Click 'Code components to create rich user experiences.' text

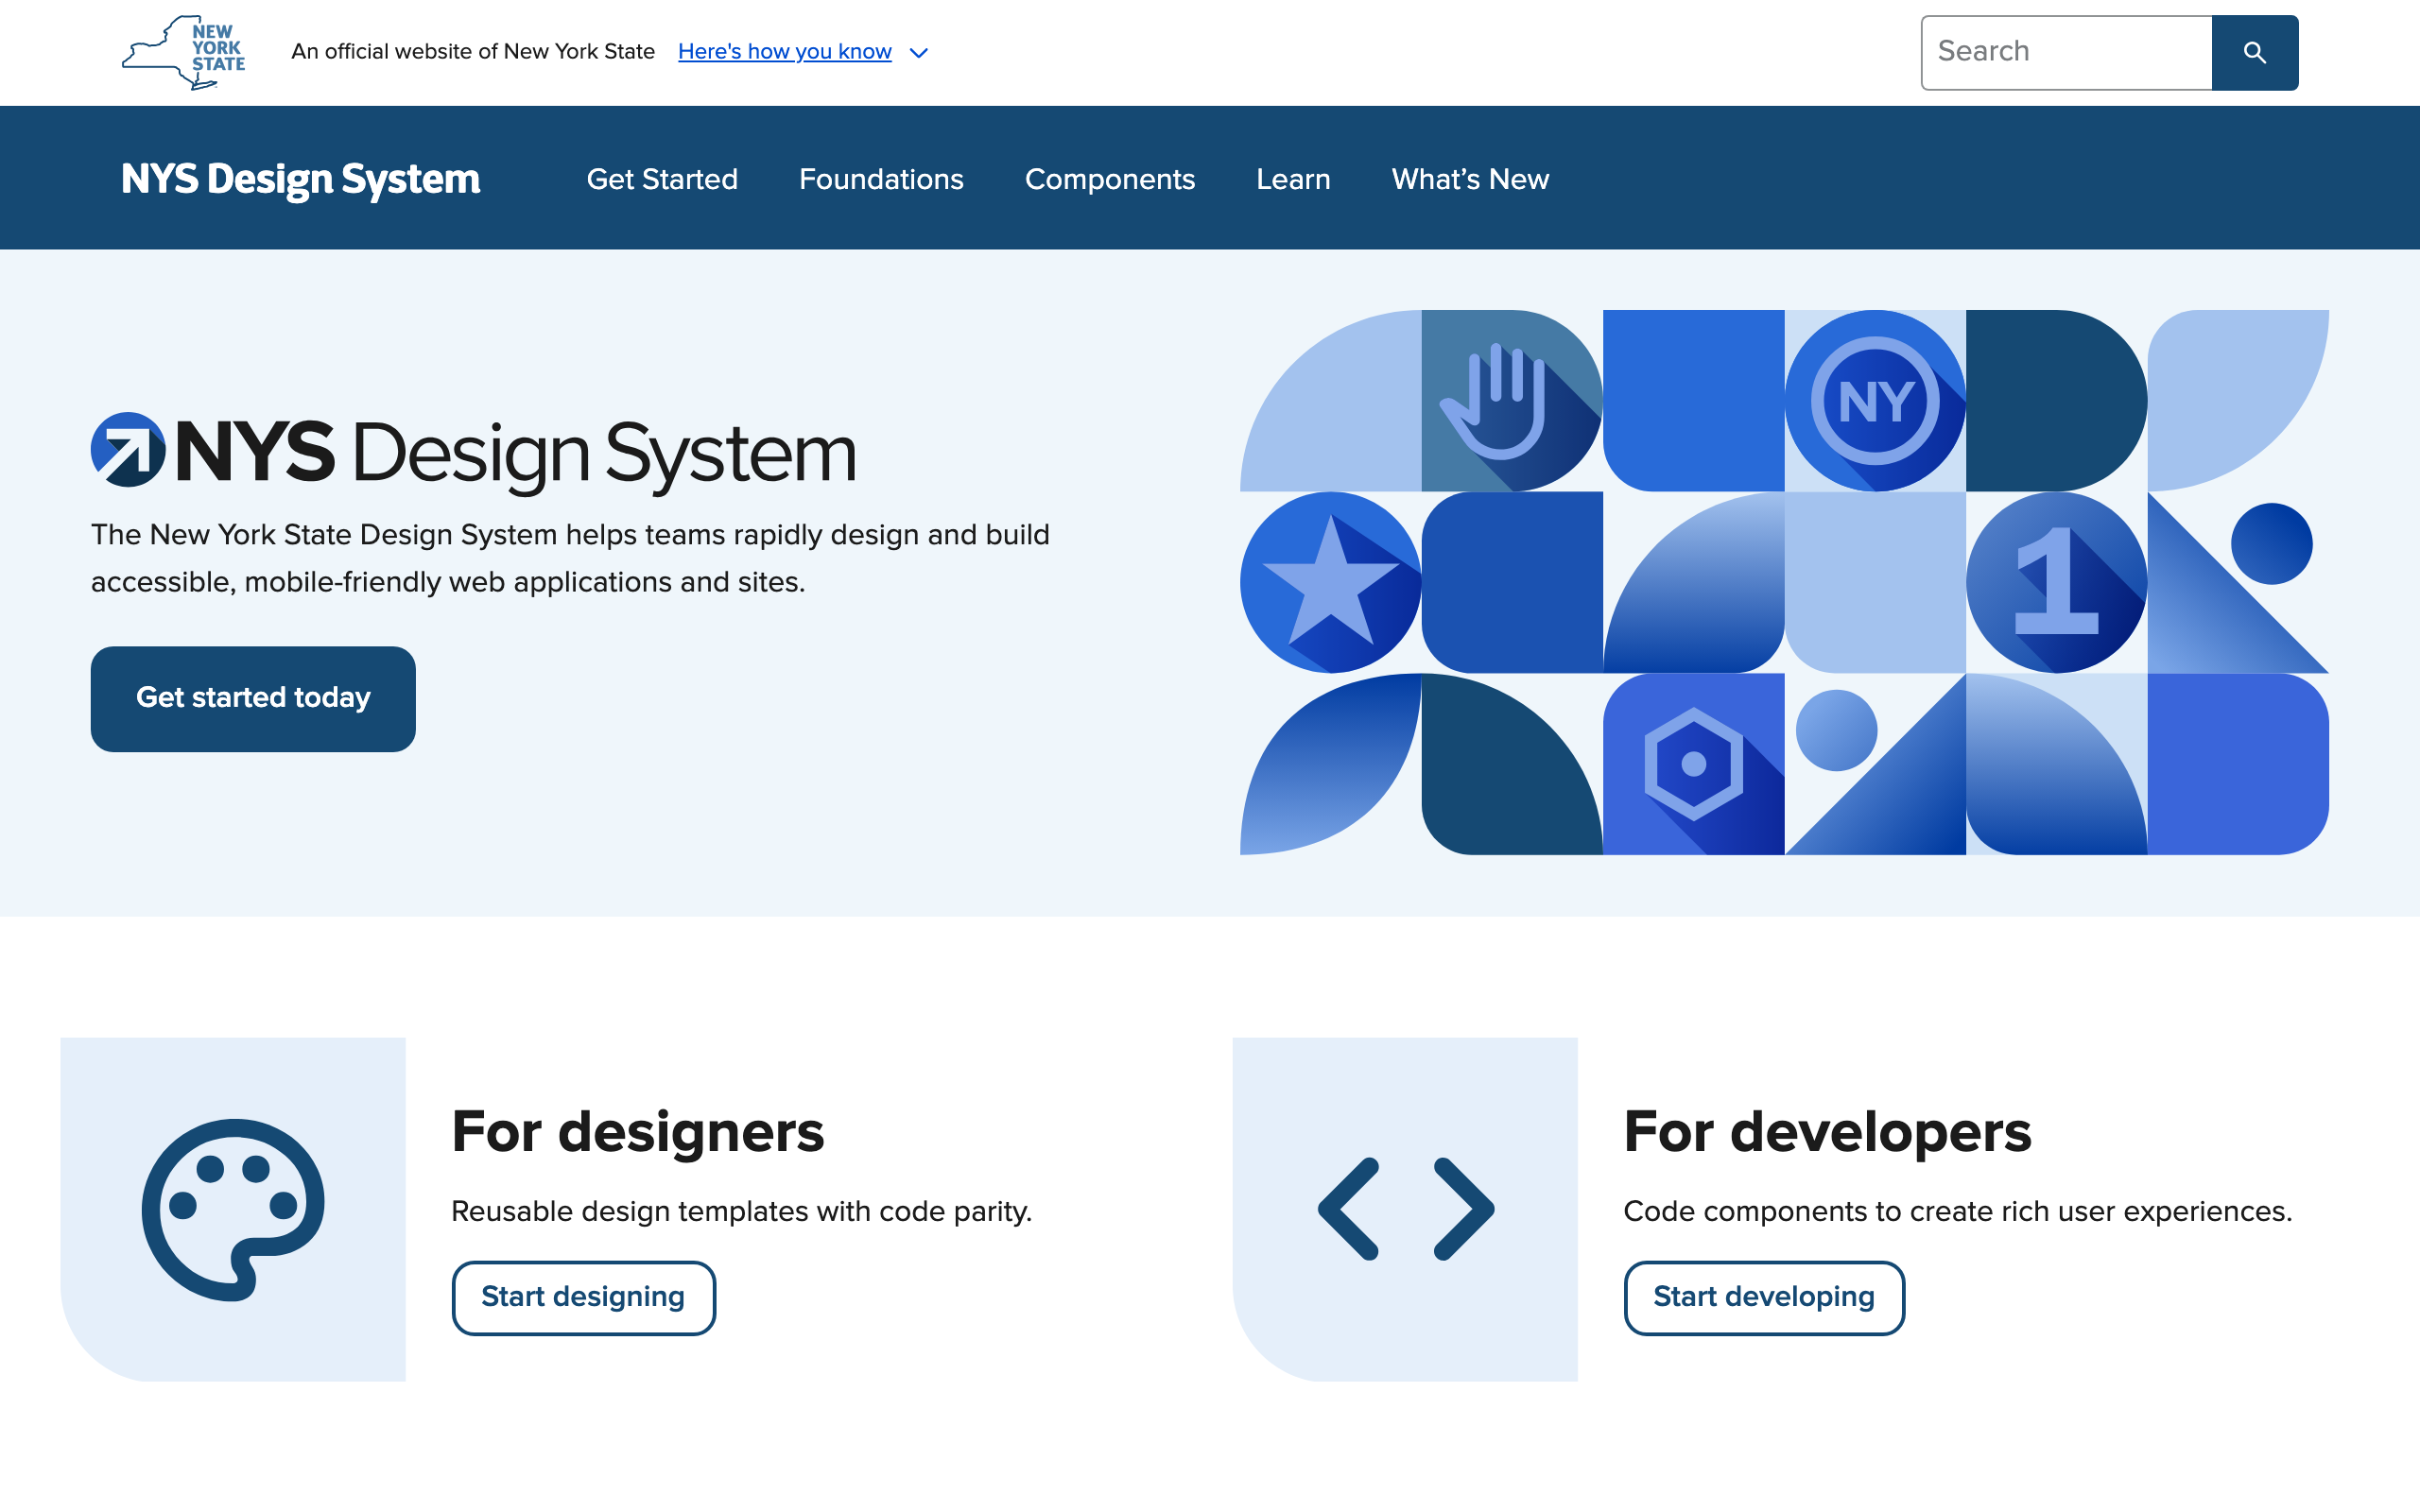point(1957,1211)
